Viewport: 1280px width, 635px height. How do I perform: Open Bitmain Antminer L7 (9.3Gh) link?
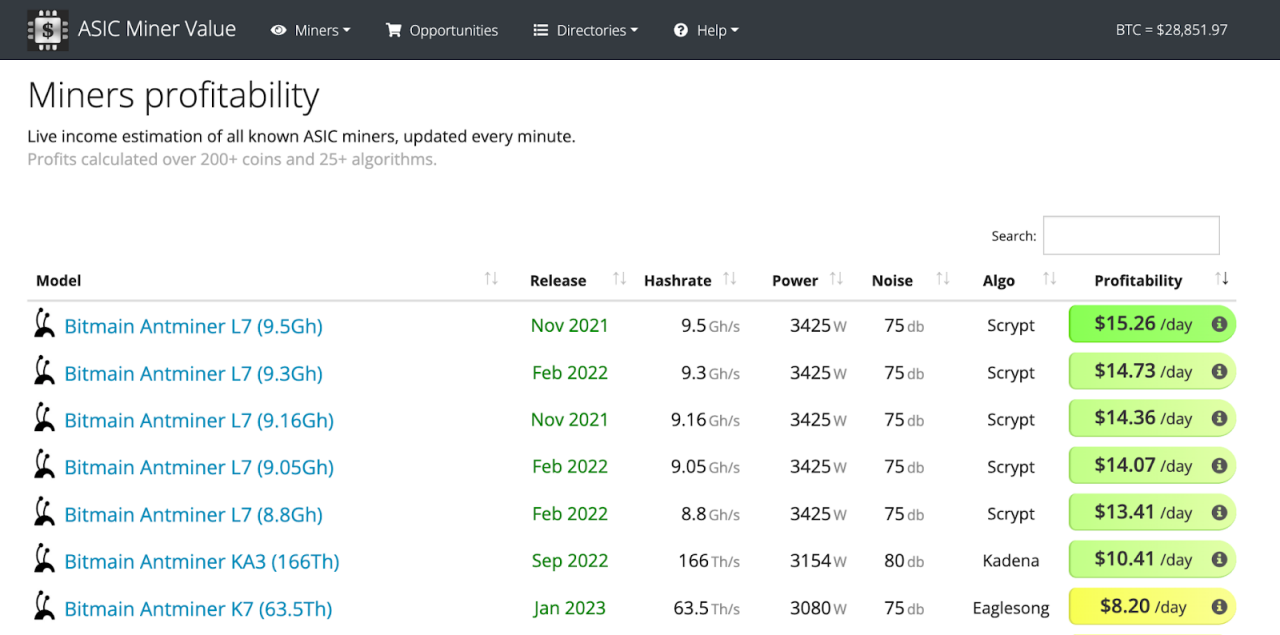point(193,373)
